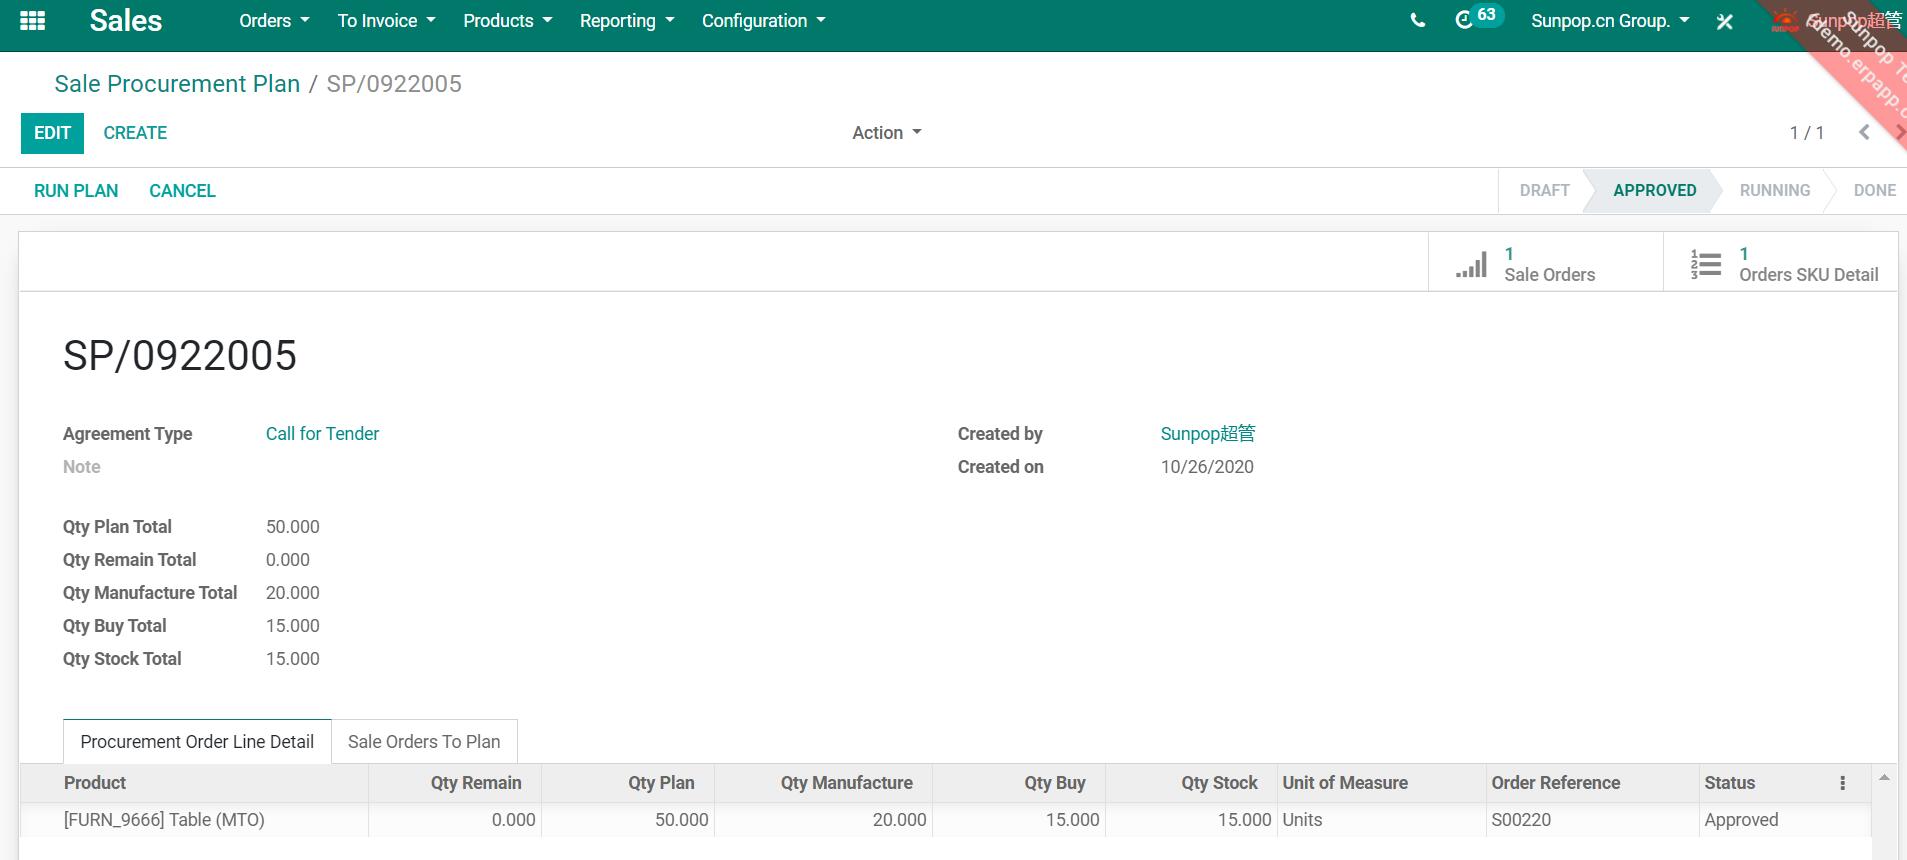Sort by Qty Remain column header
1907x860 pixels.
click(455, 783)
